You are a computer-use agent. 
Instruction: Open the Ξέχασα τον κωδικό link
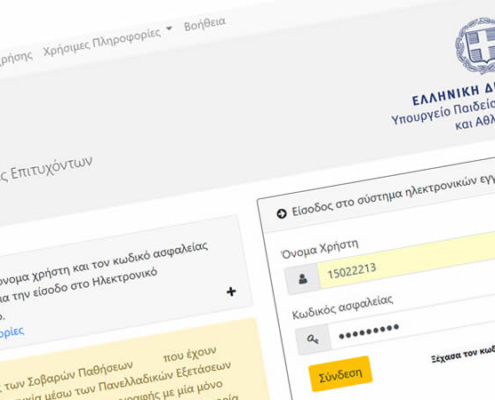pyautogui.click(x=463, y=355)
